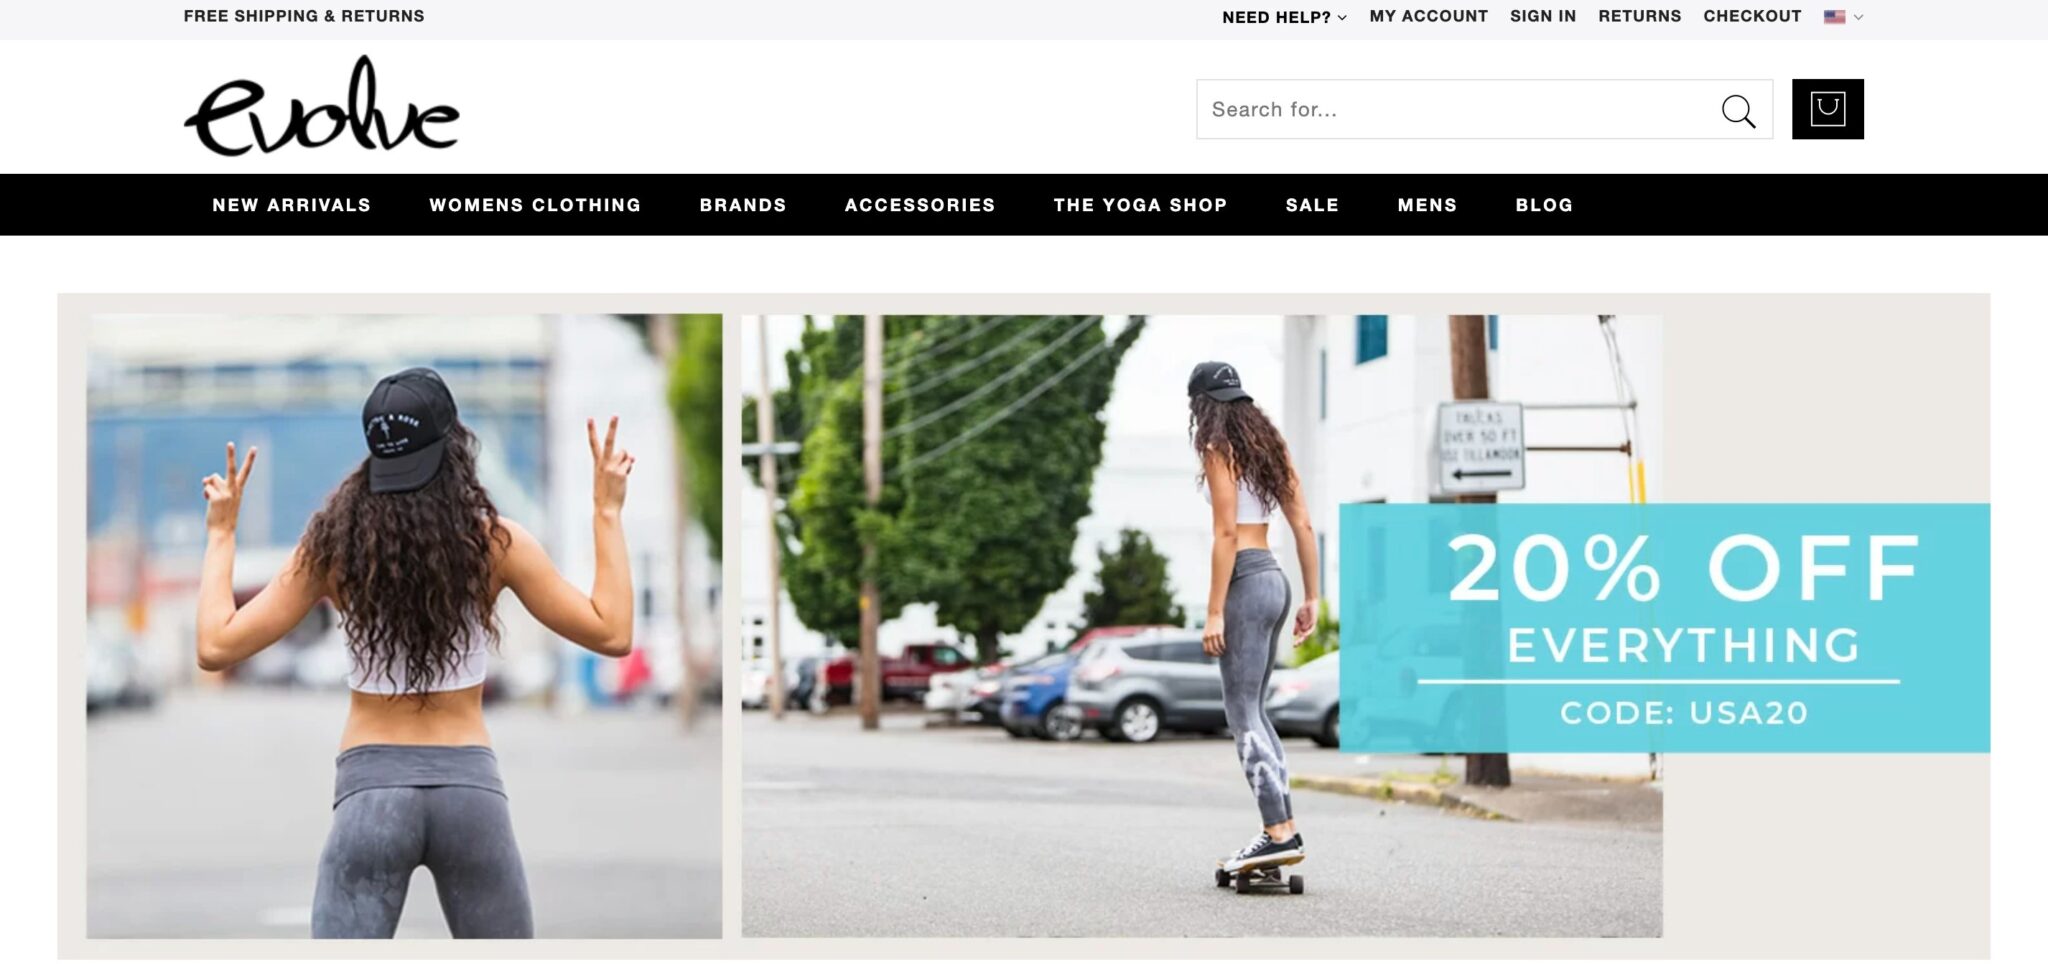Open the shopping bag cart icon

(1827, 109)
